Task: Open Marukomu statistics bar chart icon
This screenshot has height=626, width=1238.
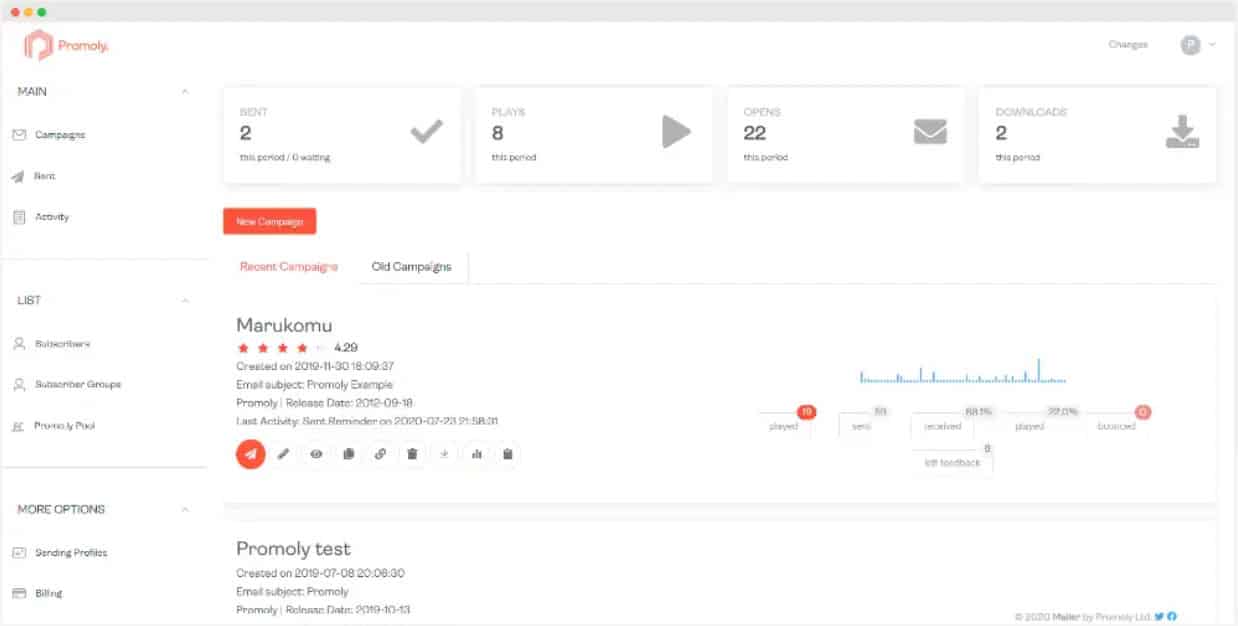Action: coord(476,454)
